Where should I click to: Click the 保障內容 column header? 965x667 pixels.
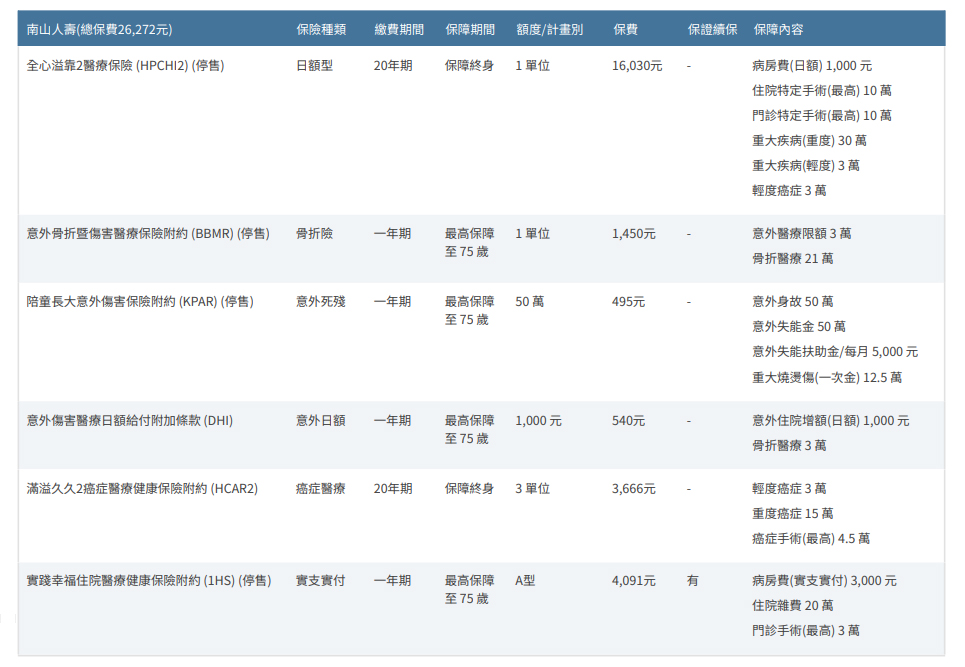pyautogui.click(x=778, y=29)
